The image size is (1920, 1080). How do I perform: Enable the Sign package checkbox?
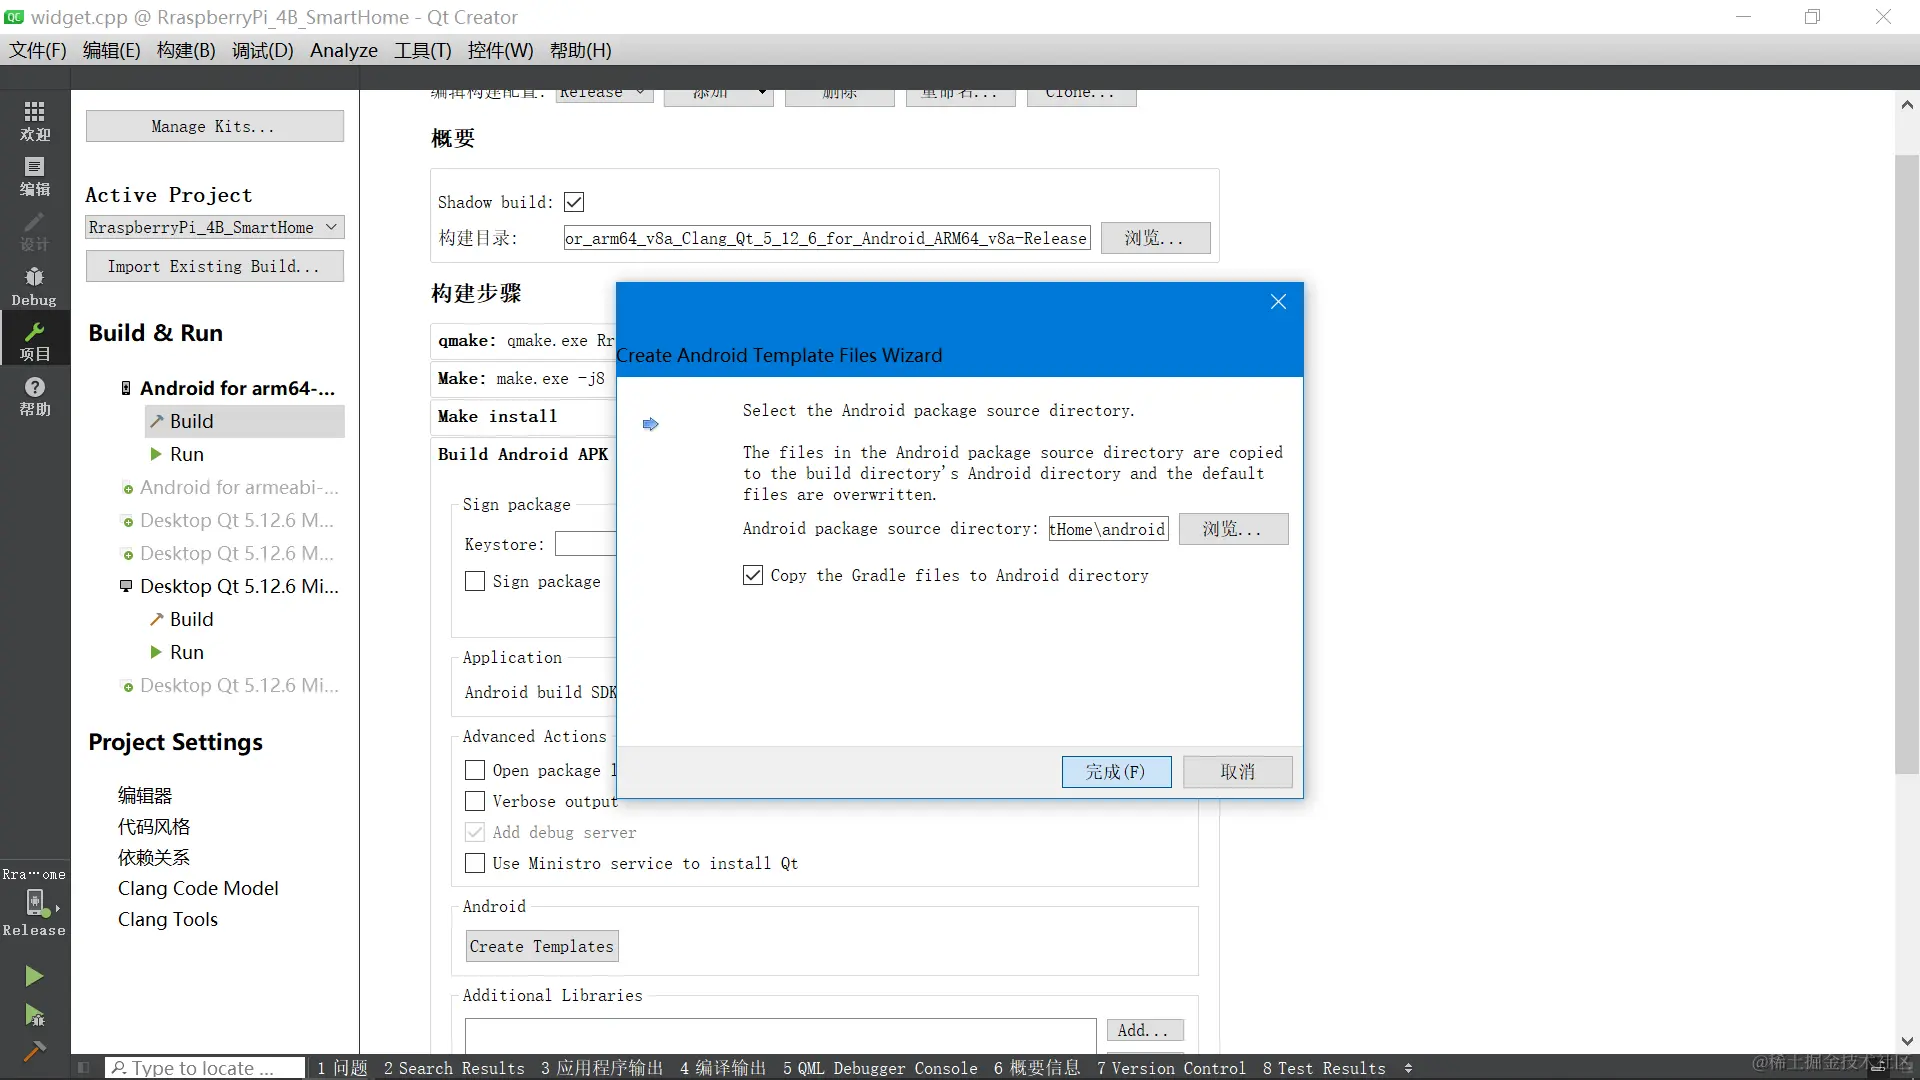coord(475,581)
